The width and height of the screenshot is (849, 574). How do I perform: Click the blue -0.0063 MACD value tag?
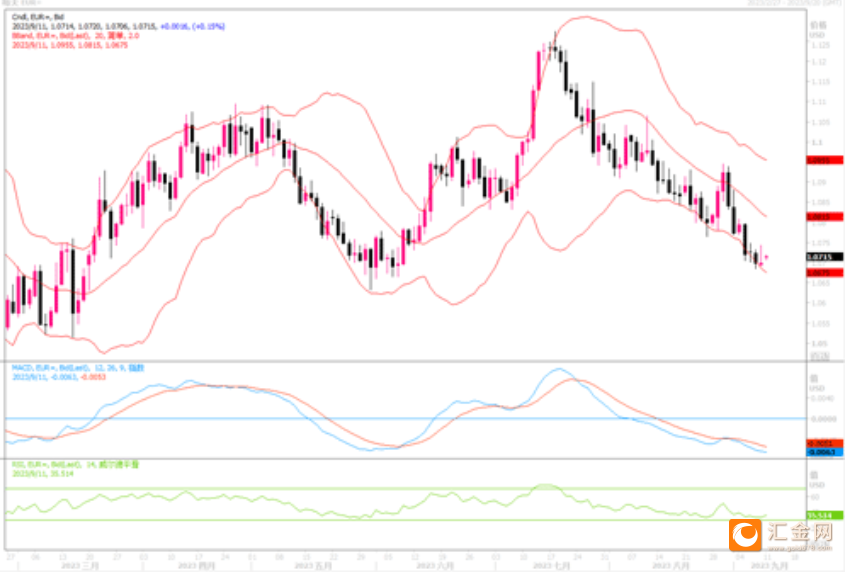pos(824,452)
